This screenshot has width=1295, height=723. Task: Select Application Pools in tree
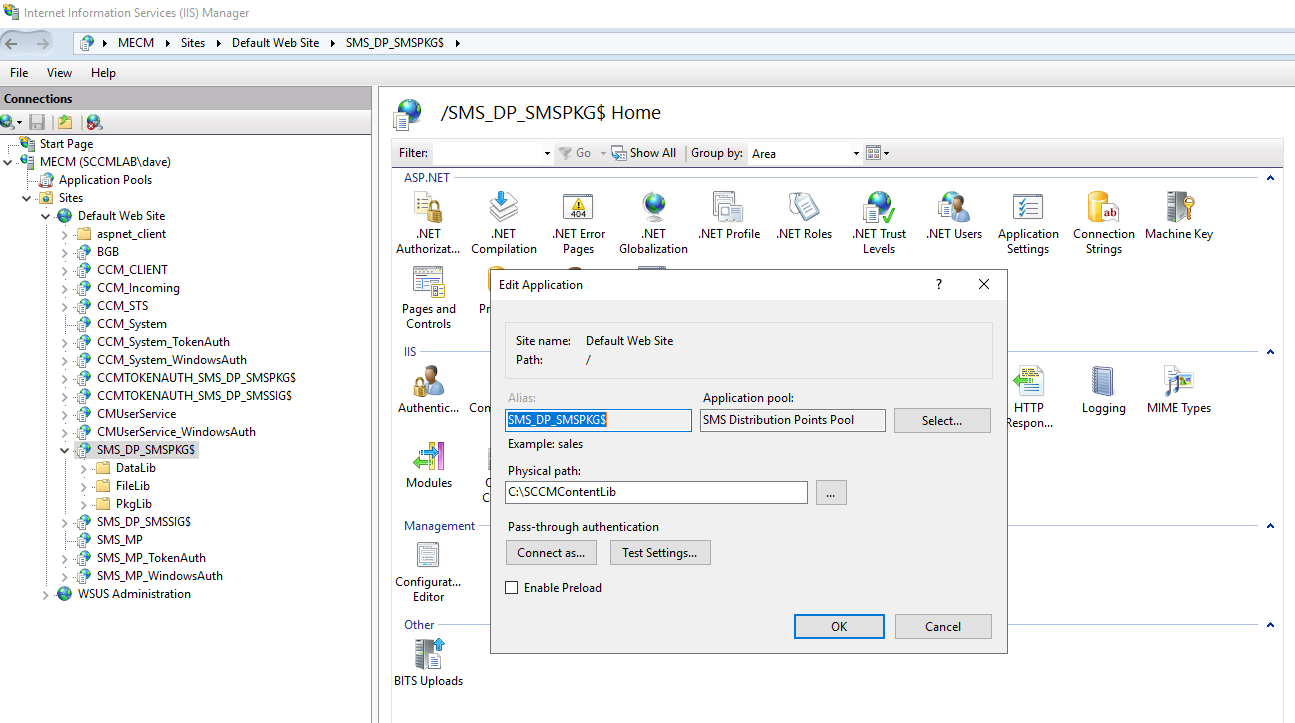click(105, 180)
